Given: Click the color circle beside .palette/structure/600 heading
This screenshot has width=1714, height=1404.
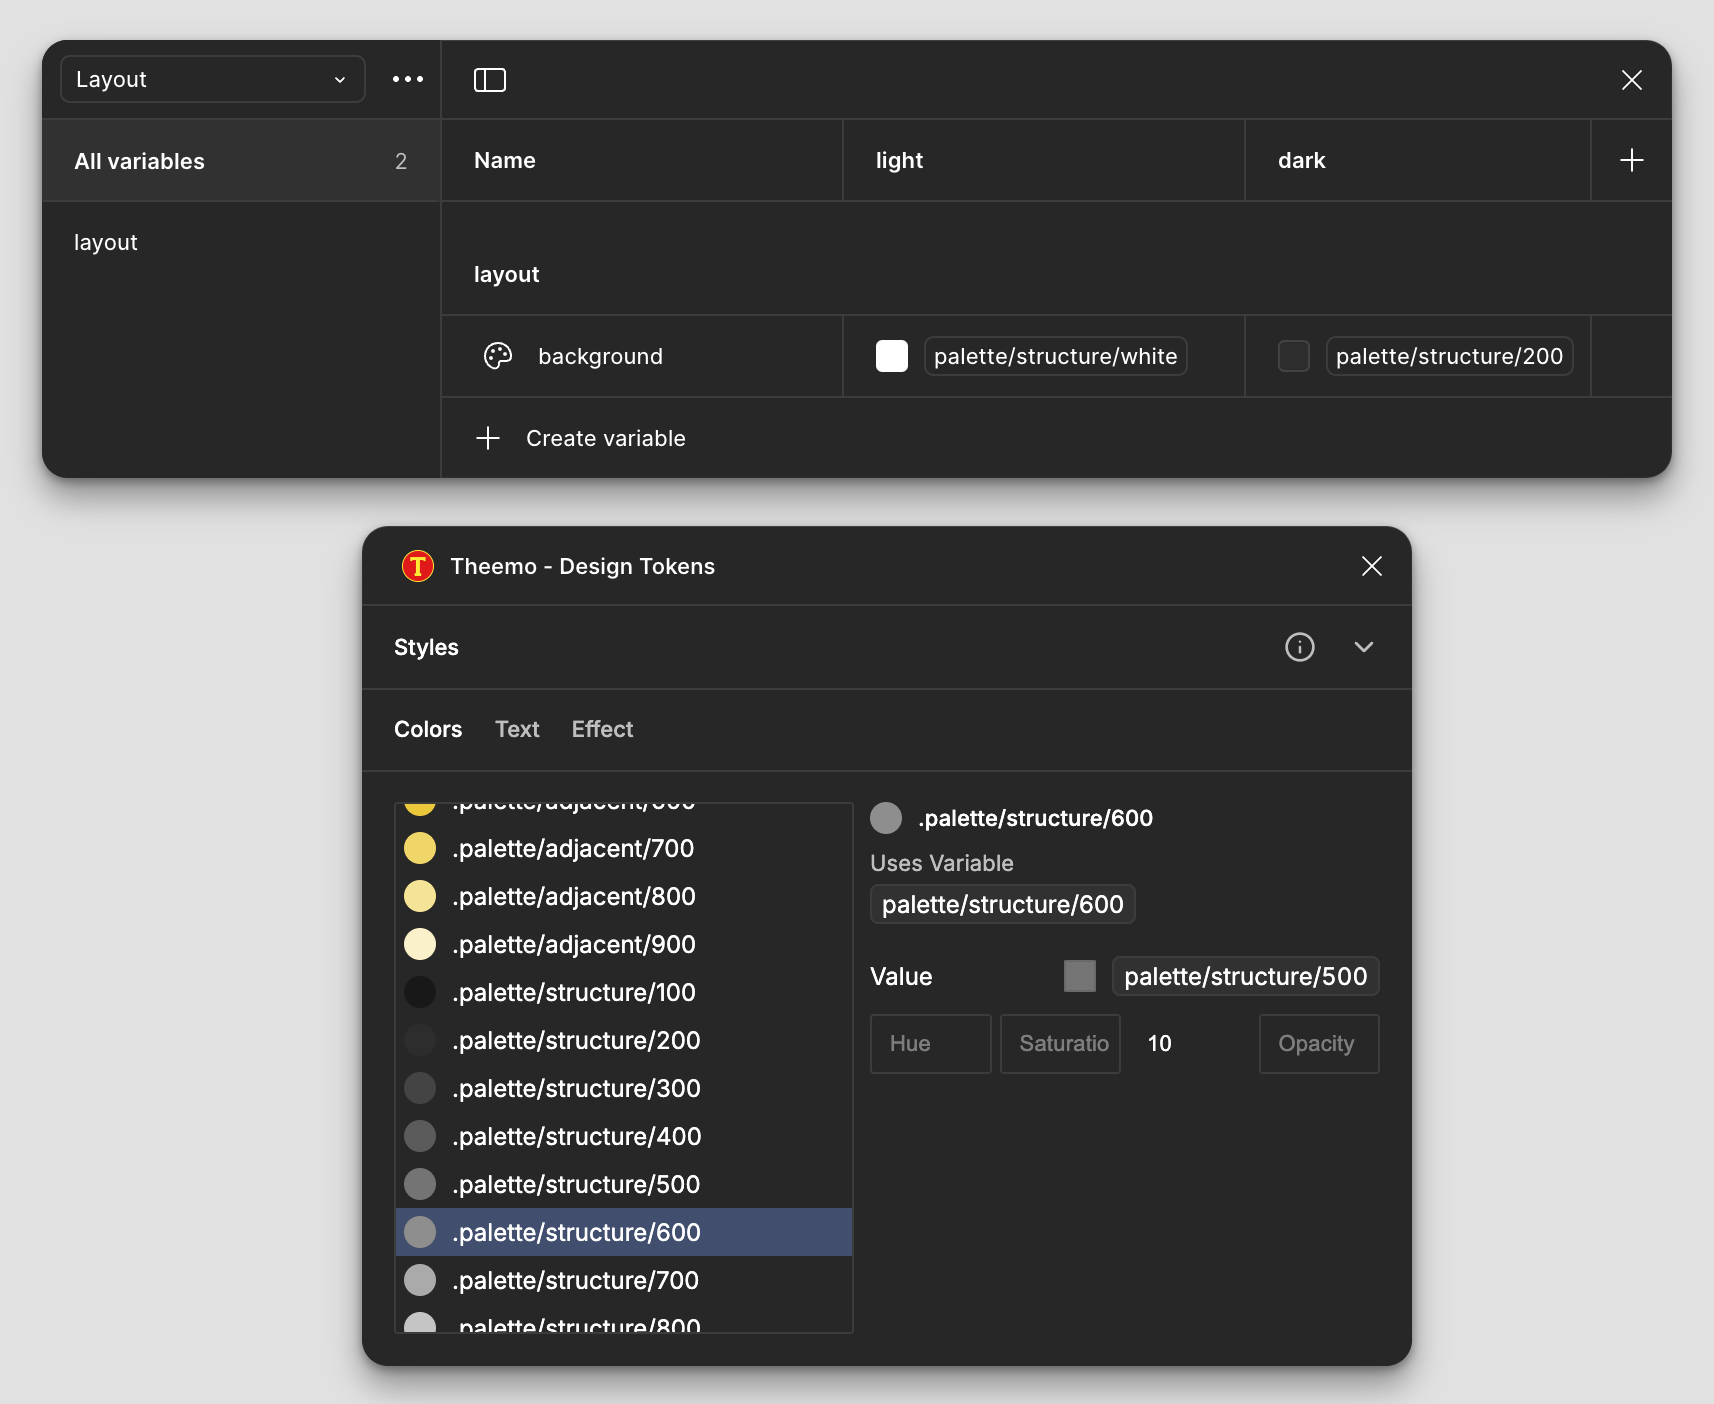Looking at the screenshot, I should point(886,817).
